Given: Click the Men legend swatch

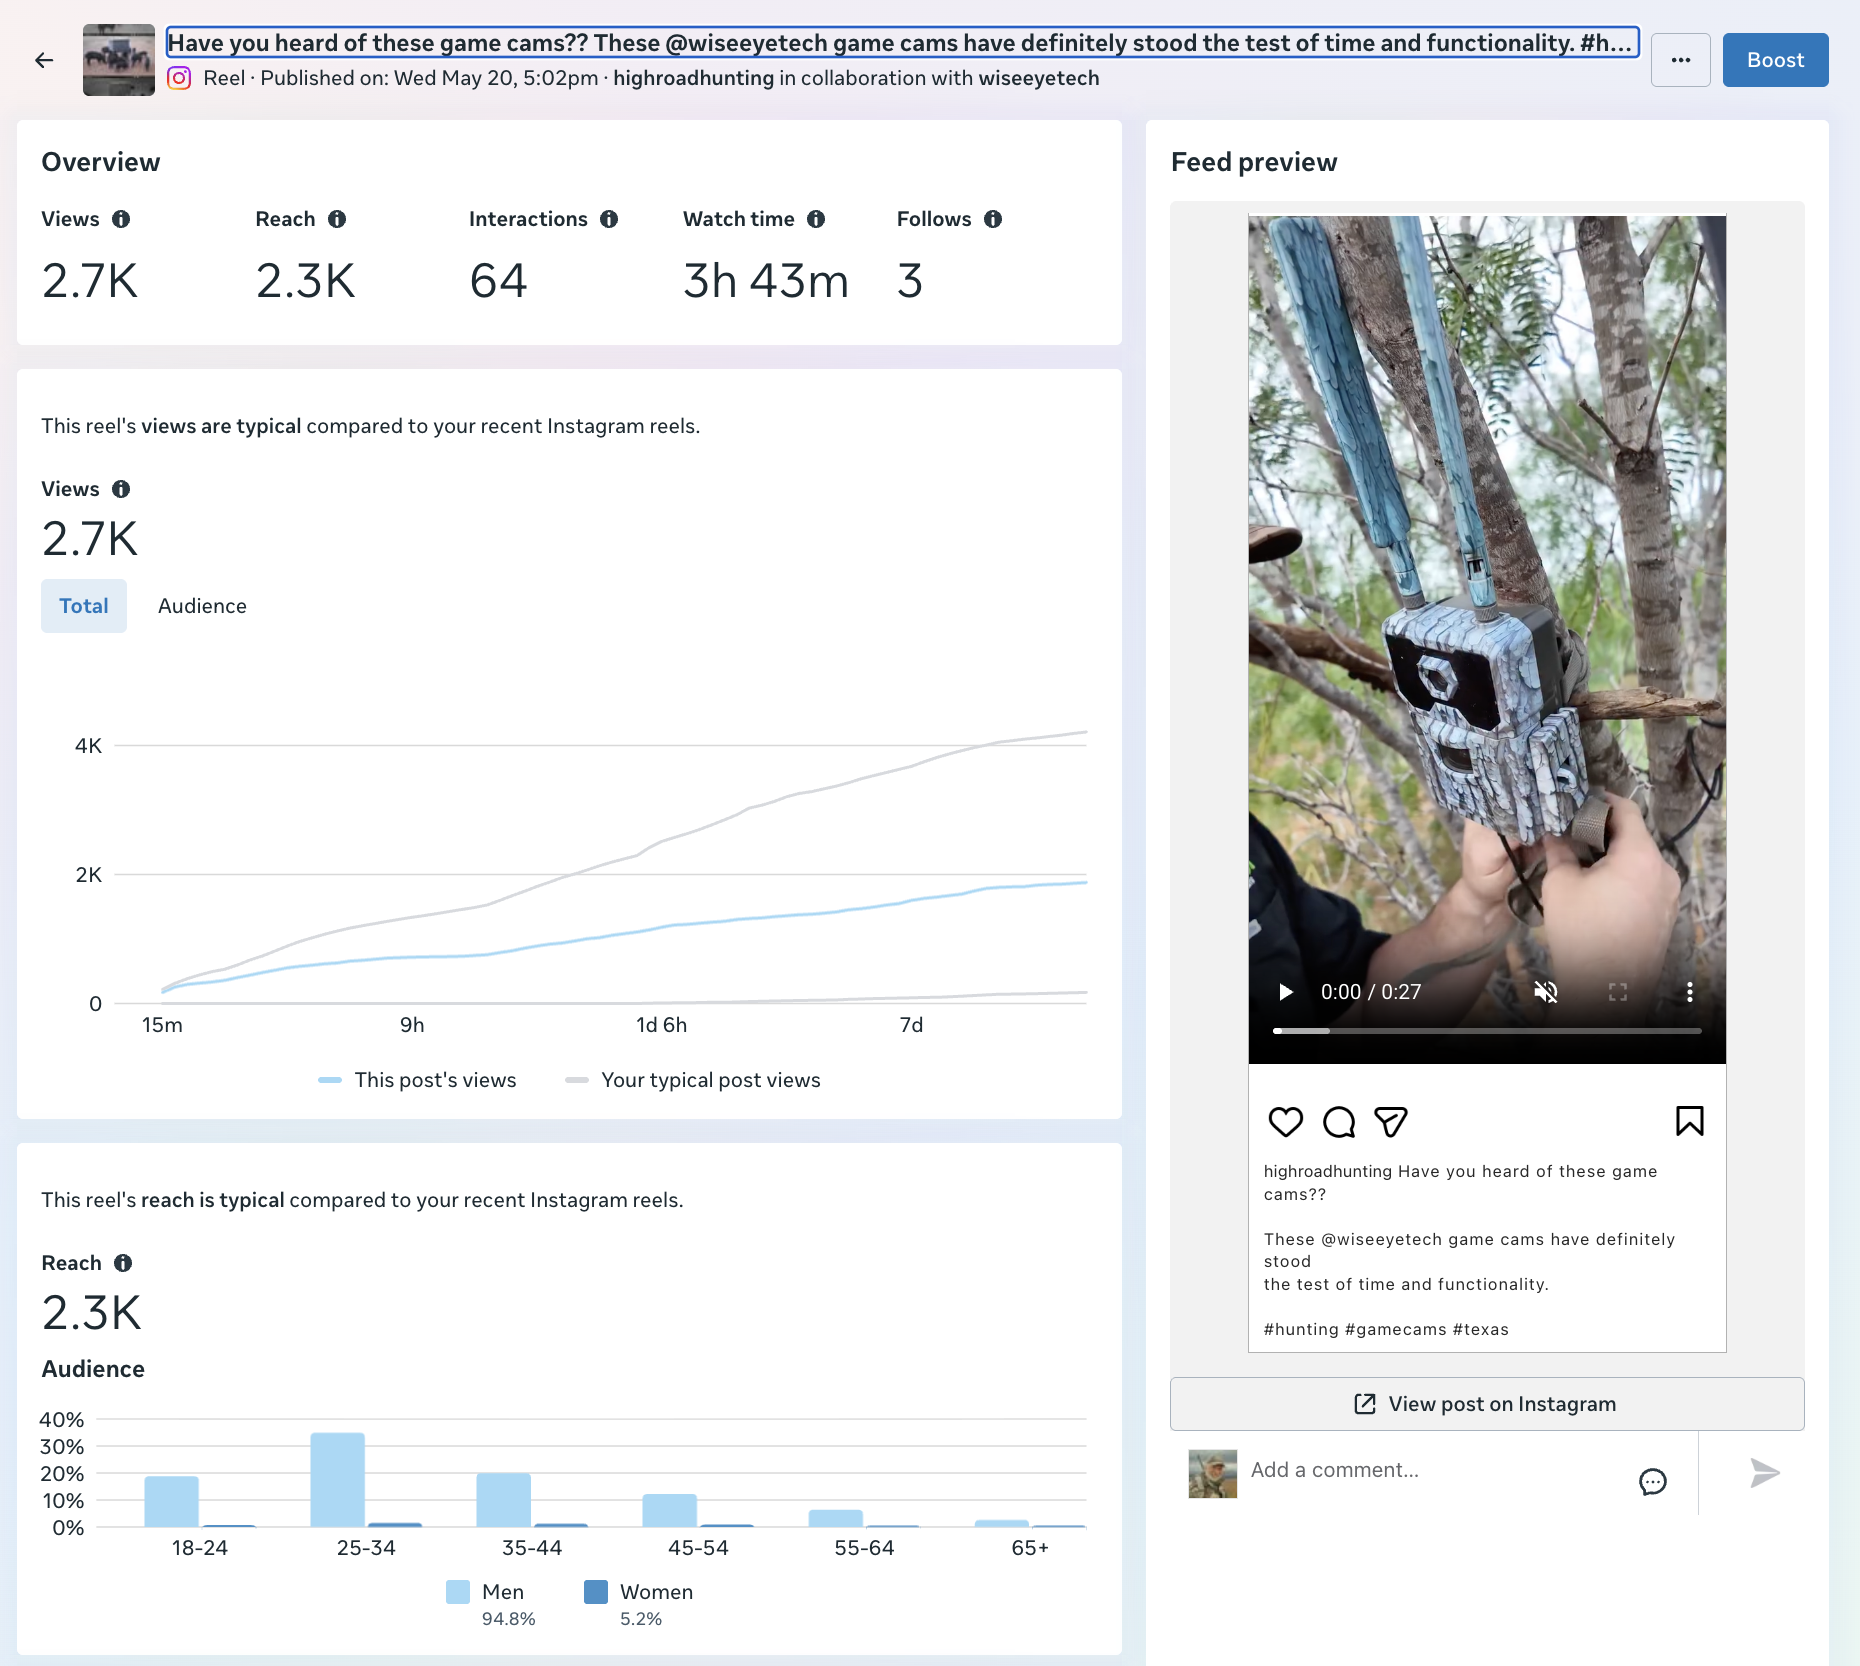Looking at the screenshot, I should (458, 1592).
